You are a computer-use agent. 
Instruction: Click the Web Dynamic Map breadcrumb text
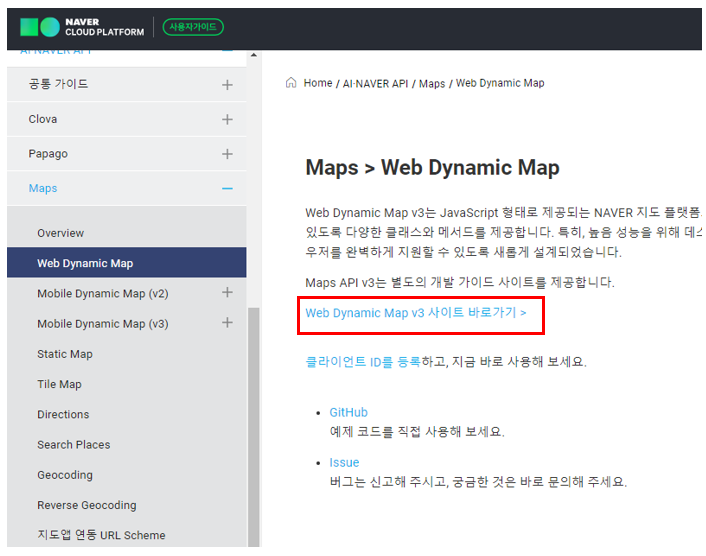tap(500, 83)
